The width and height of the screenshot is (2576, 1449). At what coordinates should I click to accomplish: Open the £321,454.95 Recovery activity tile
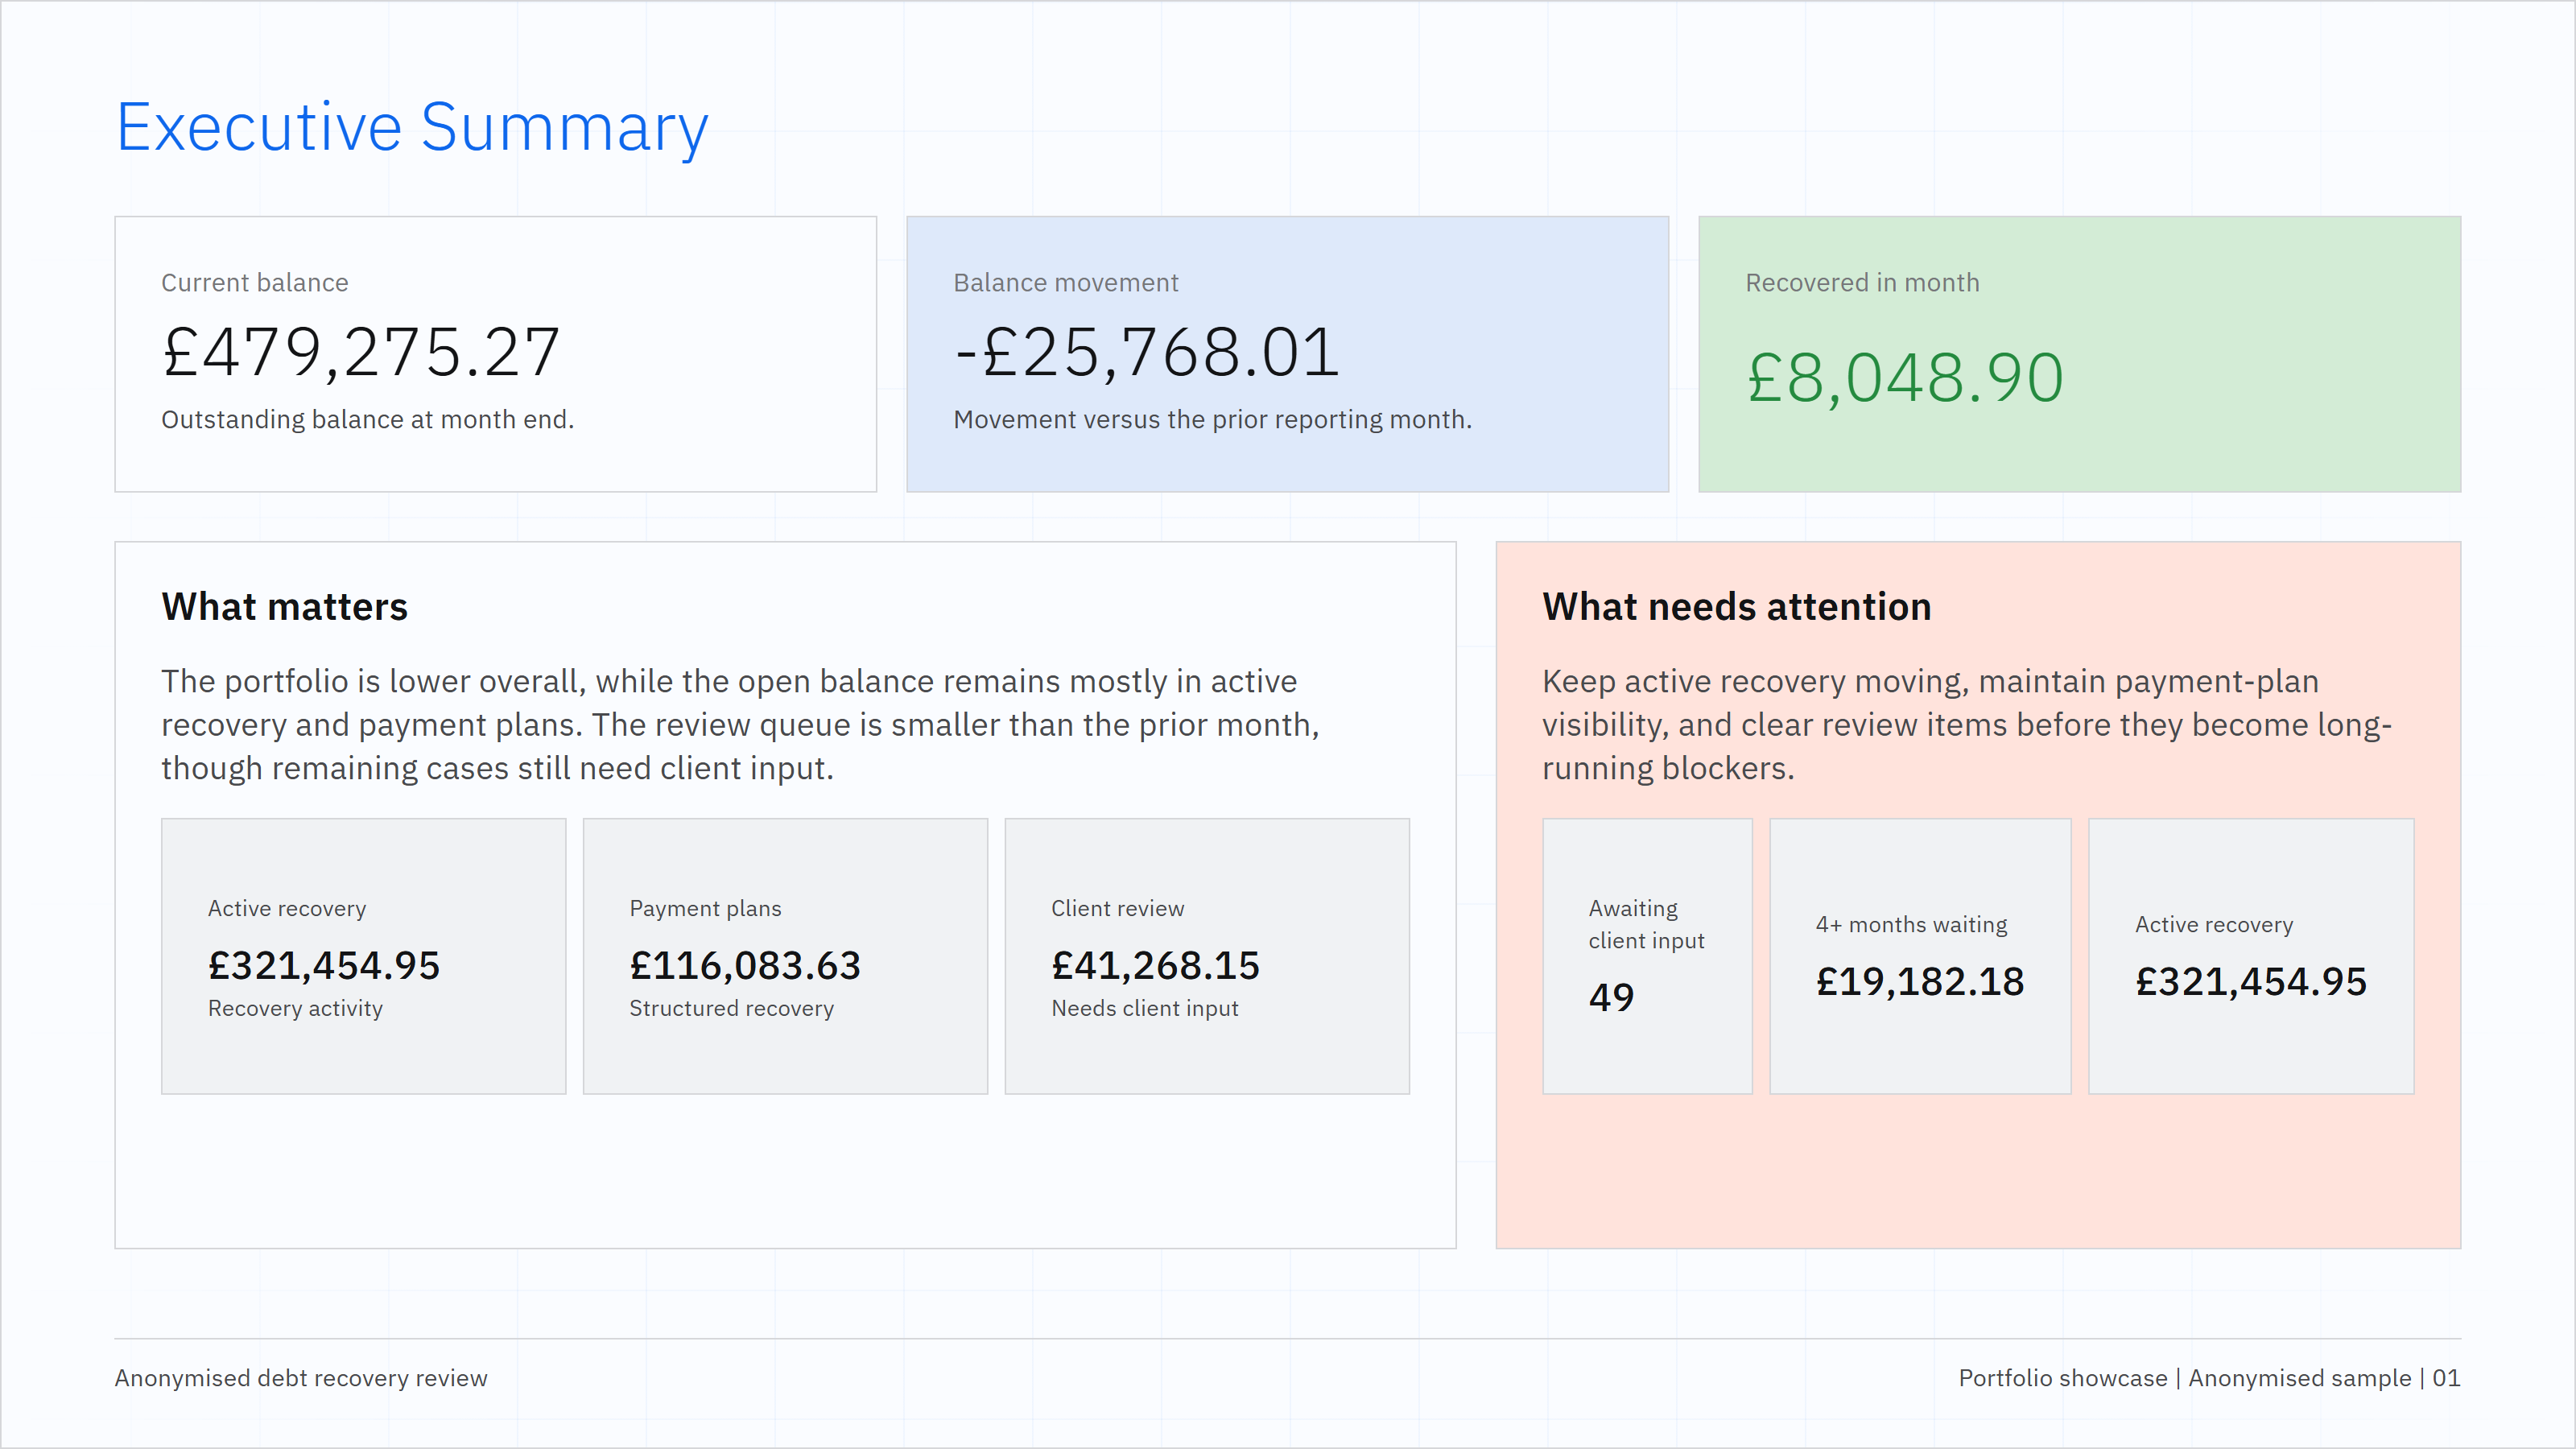point(364,956)
